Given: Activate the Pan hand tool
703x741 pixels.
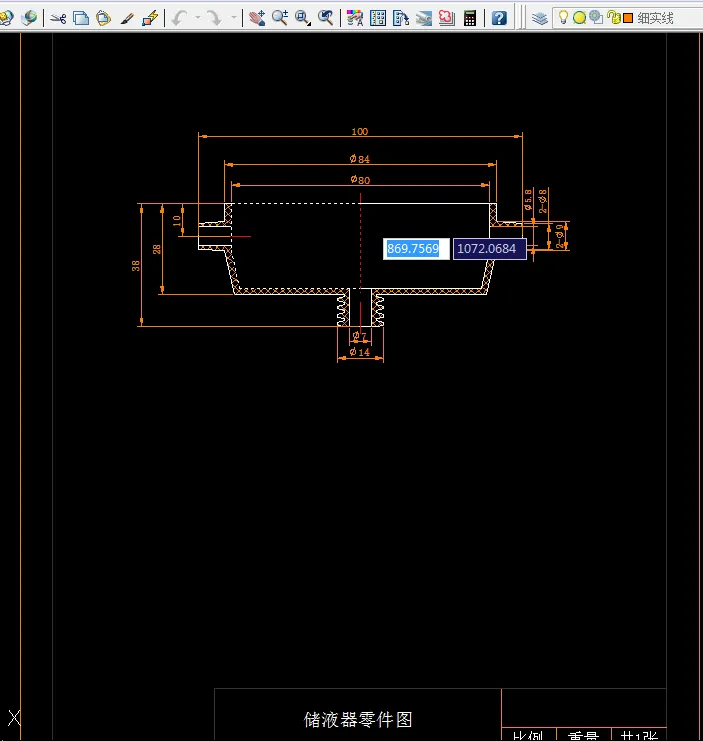Looking at the screenshot, I should pos(257,18).
